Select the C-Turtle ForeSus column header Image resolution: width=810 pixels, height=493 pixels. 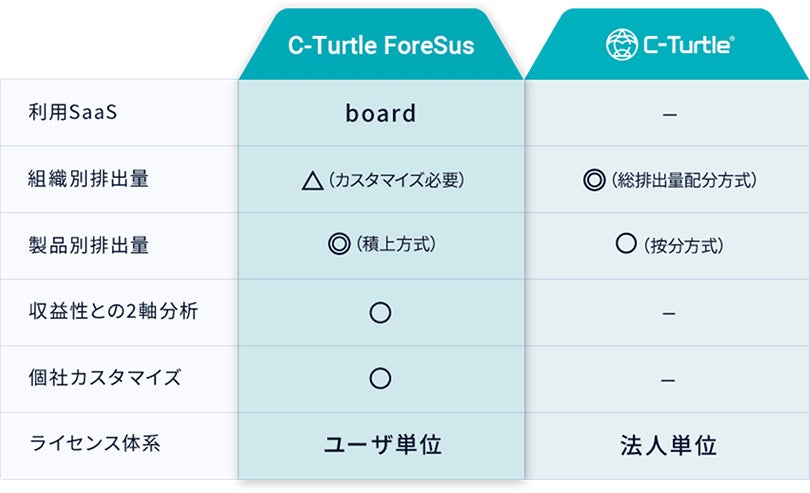point(380,45)
